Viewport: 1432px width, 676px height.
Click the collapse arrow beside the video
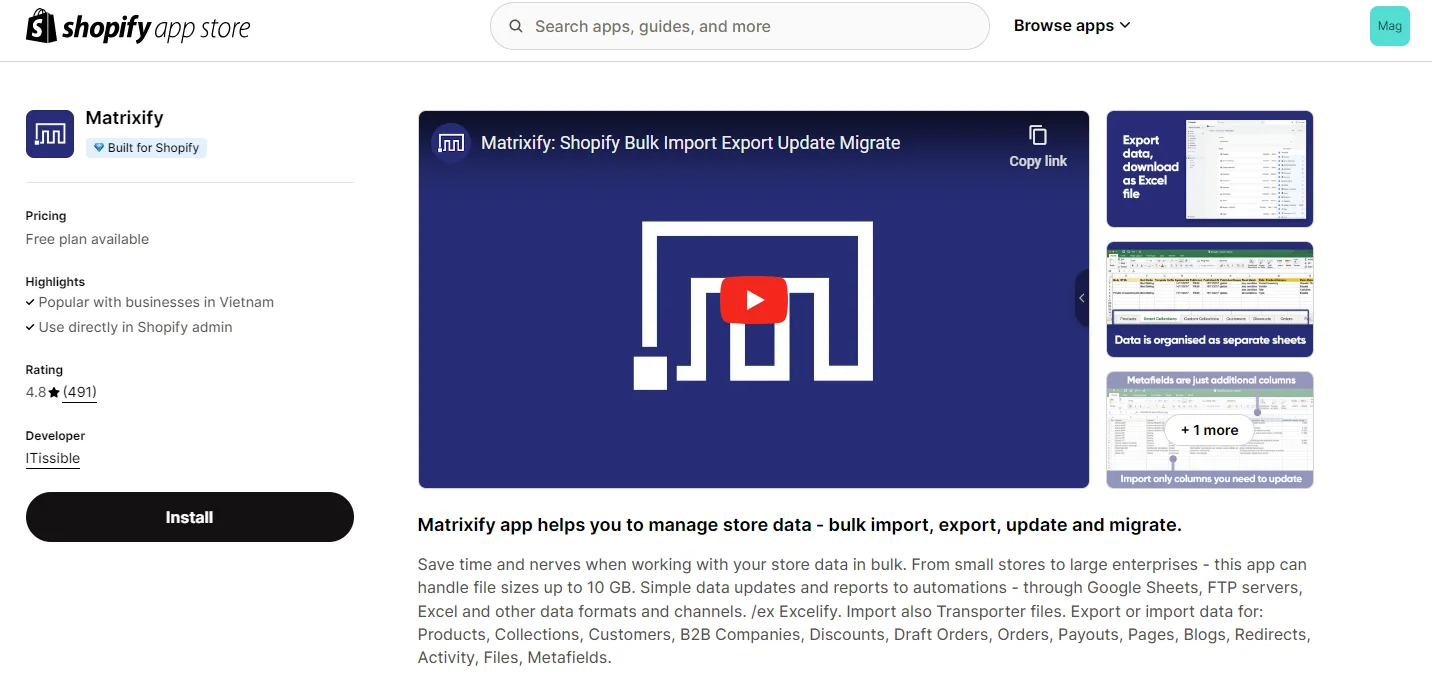pos(1082,298)
